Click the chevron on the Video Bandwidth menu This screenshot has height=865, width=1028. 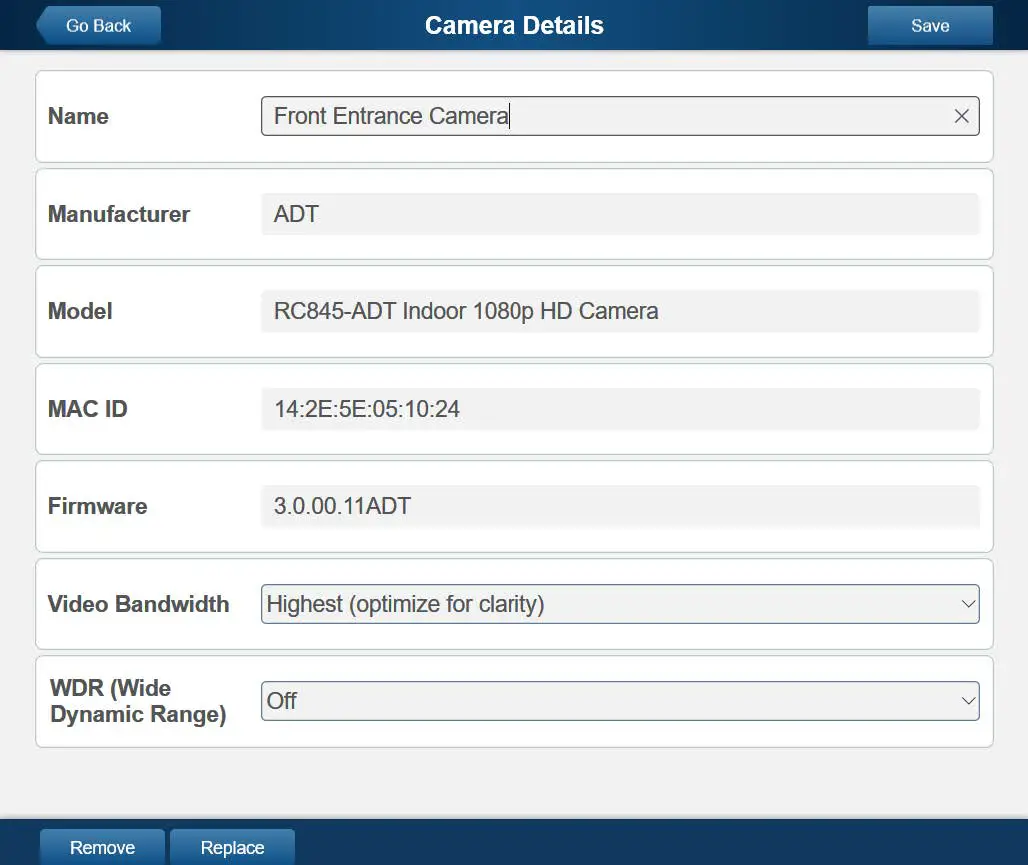coord(966,604)
